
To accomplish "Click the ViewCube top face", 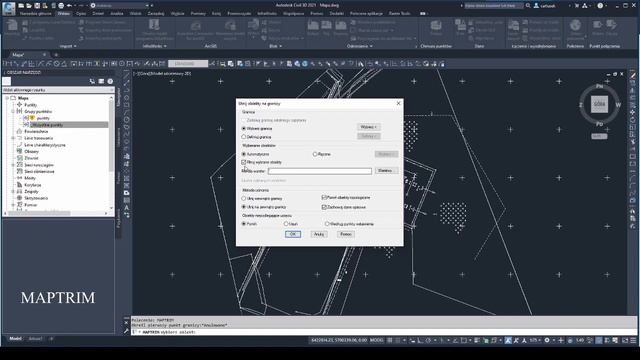I will tap(599, 104).
